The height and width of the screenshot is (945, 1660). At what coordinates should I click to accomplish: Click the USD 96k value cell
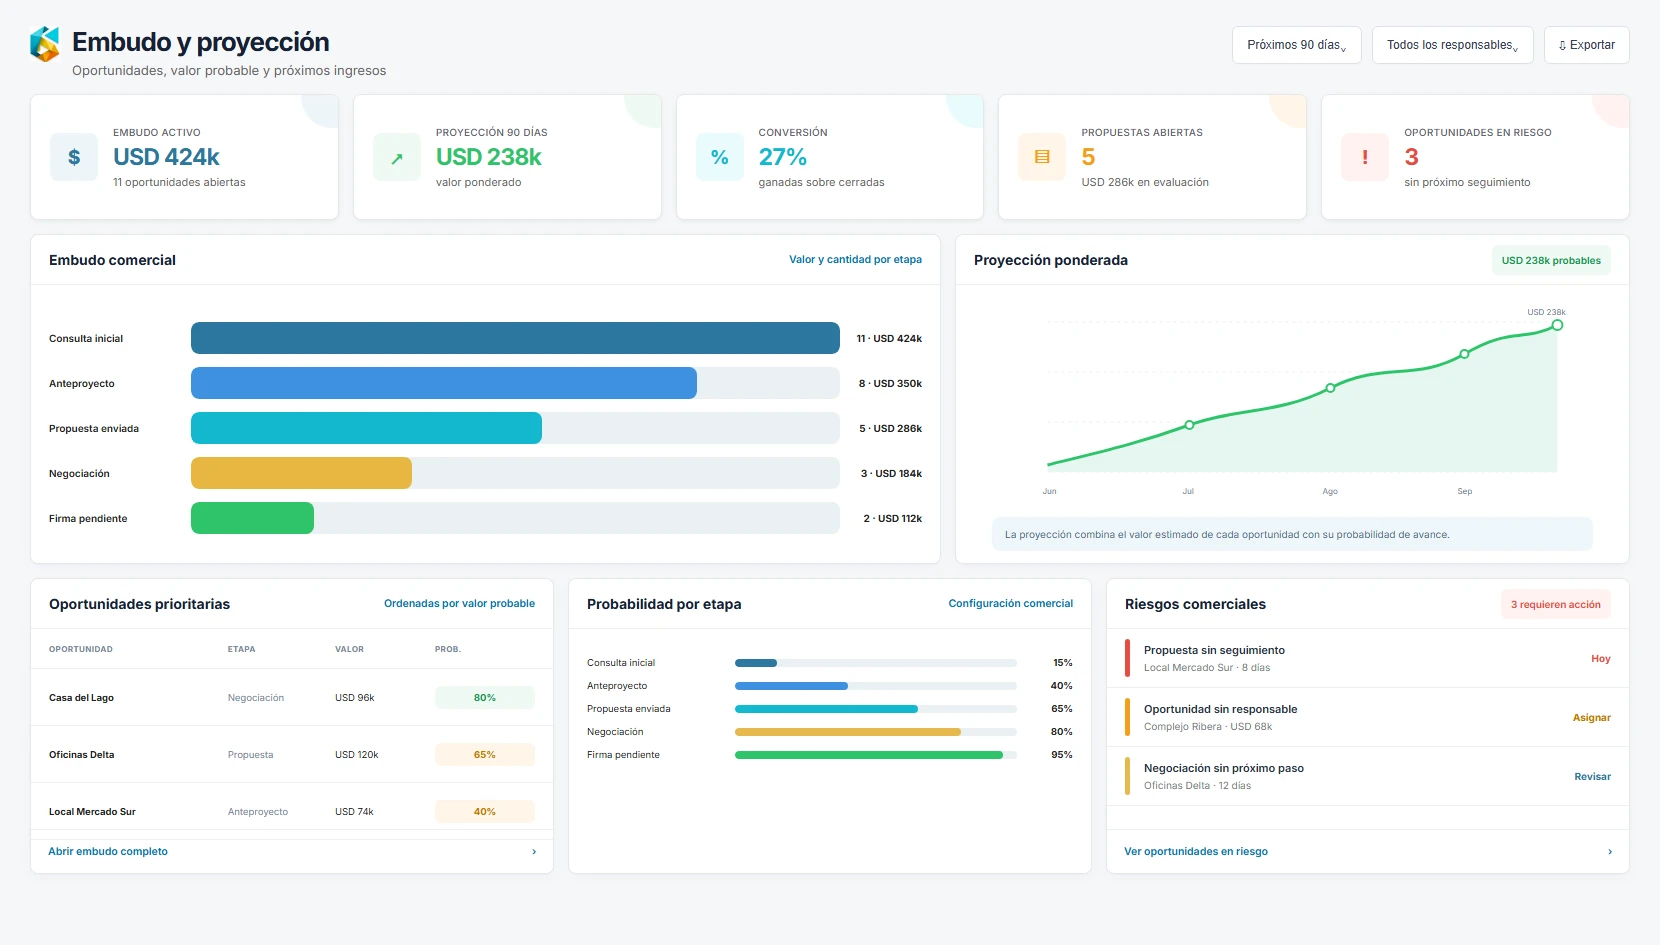(354, 697)
